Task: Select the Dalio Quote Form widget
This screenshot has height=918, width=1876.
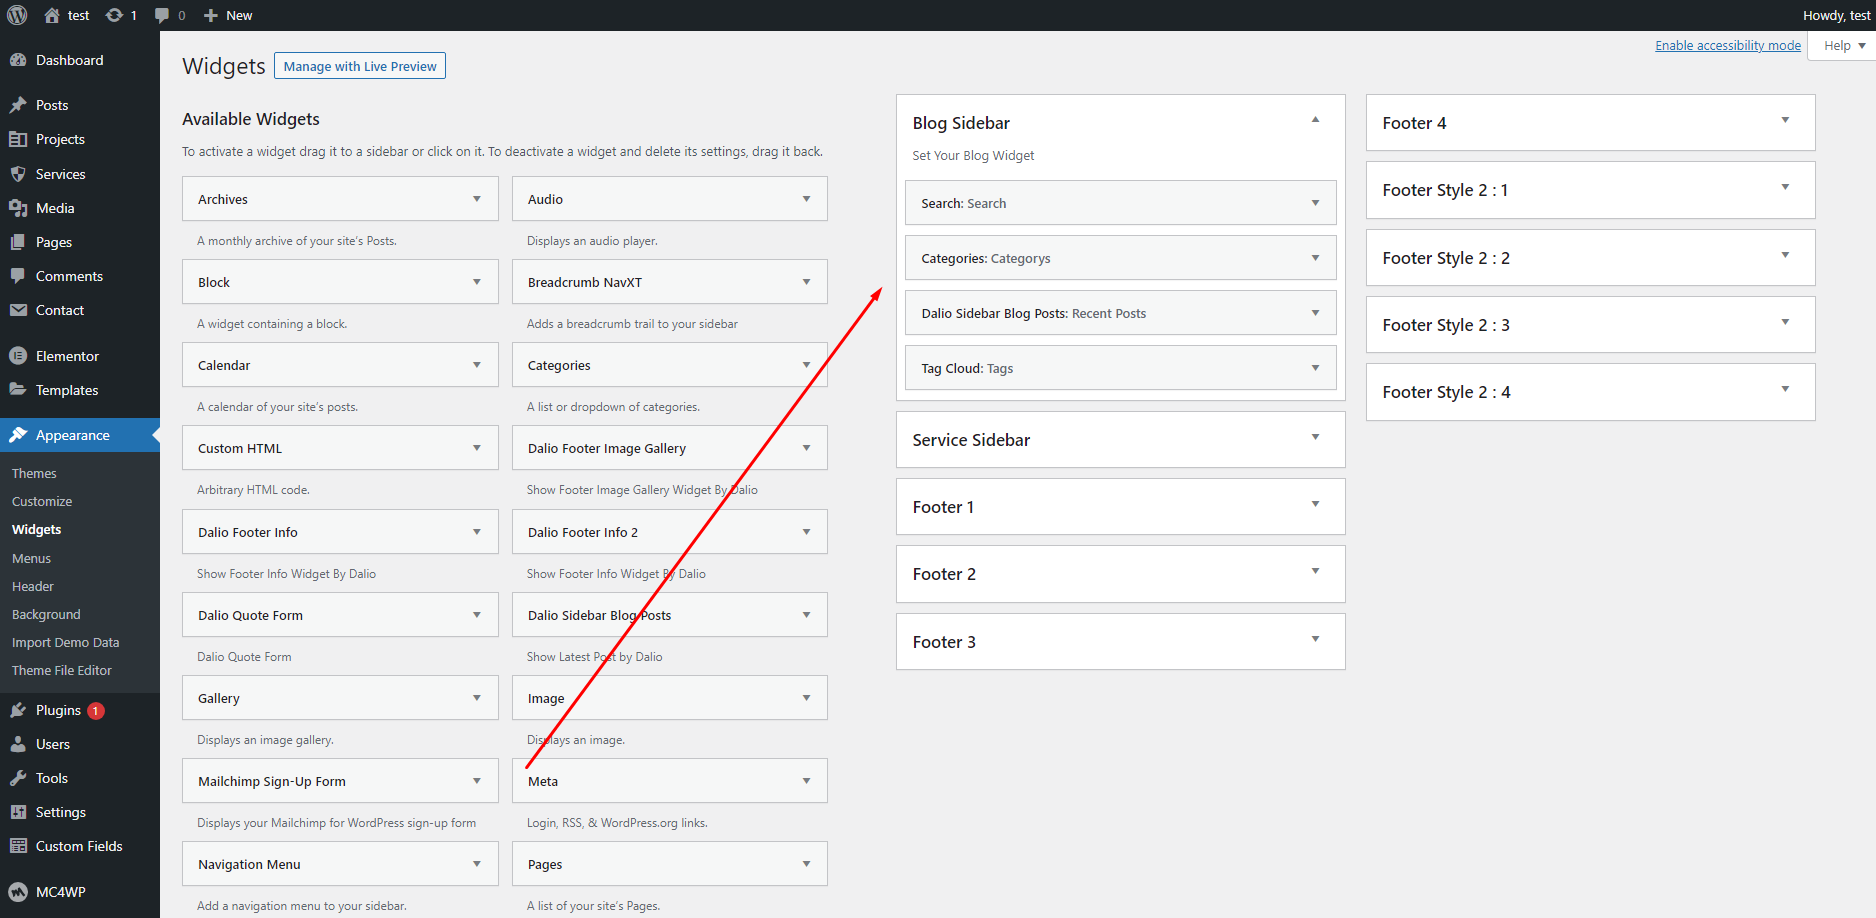Action: [x=340, y=615]
